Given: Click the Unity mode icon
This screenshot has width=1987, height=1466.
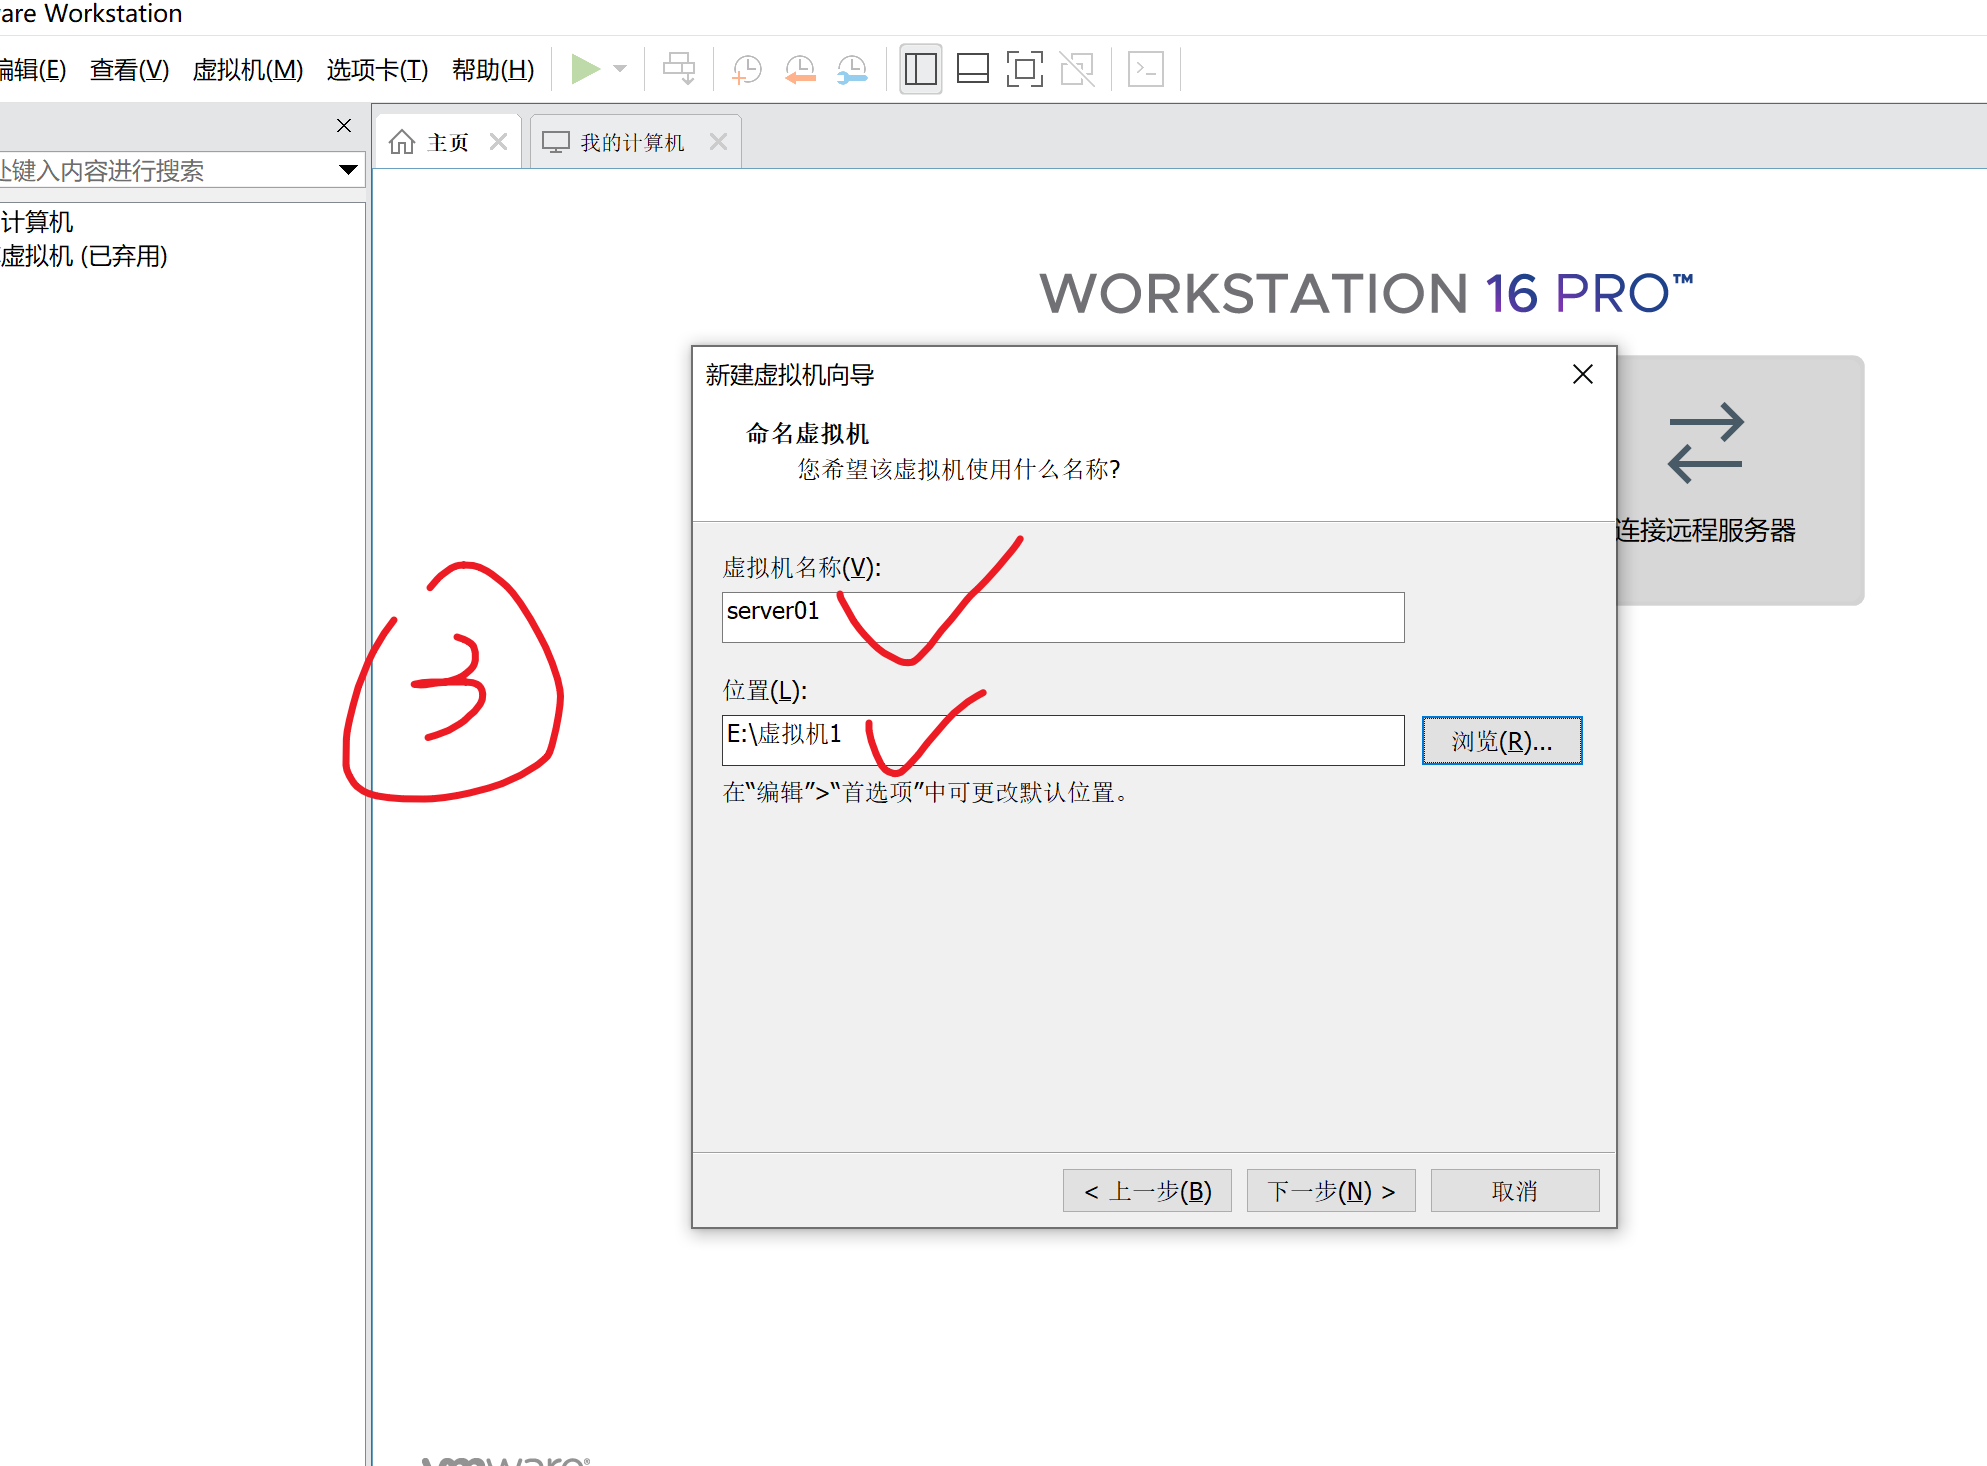Looking at the screenshot, I should pyautogui.click(x=1077, y=69).
